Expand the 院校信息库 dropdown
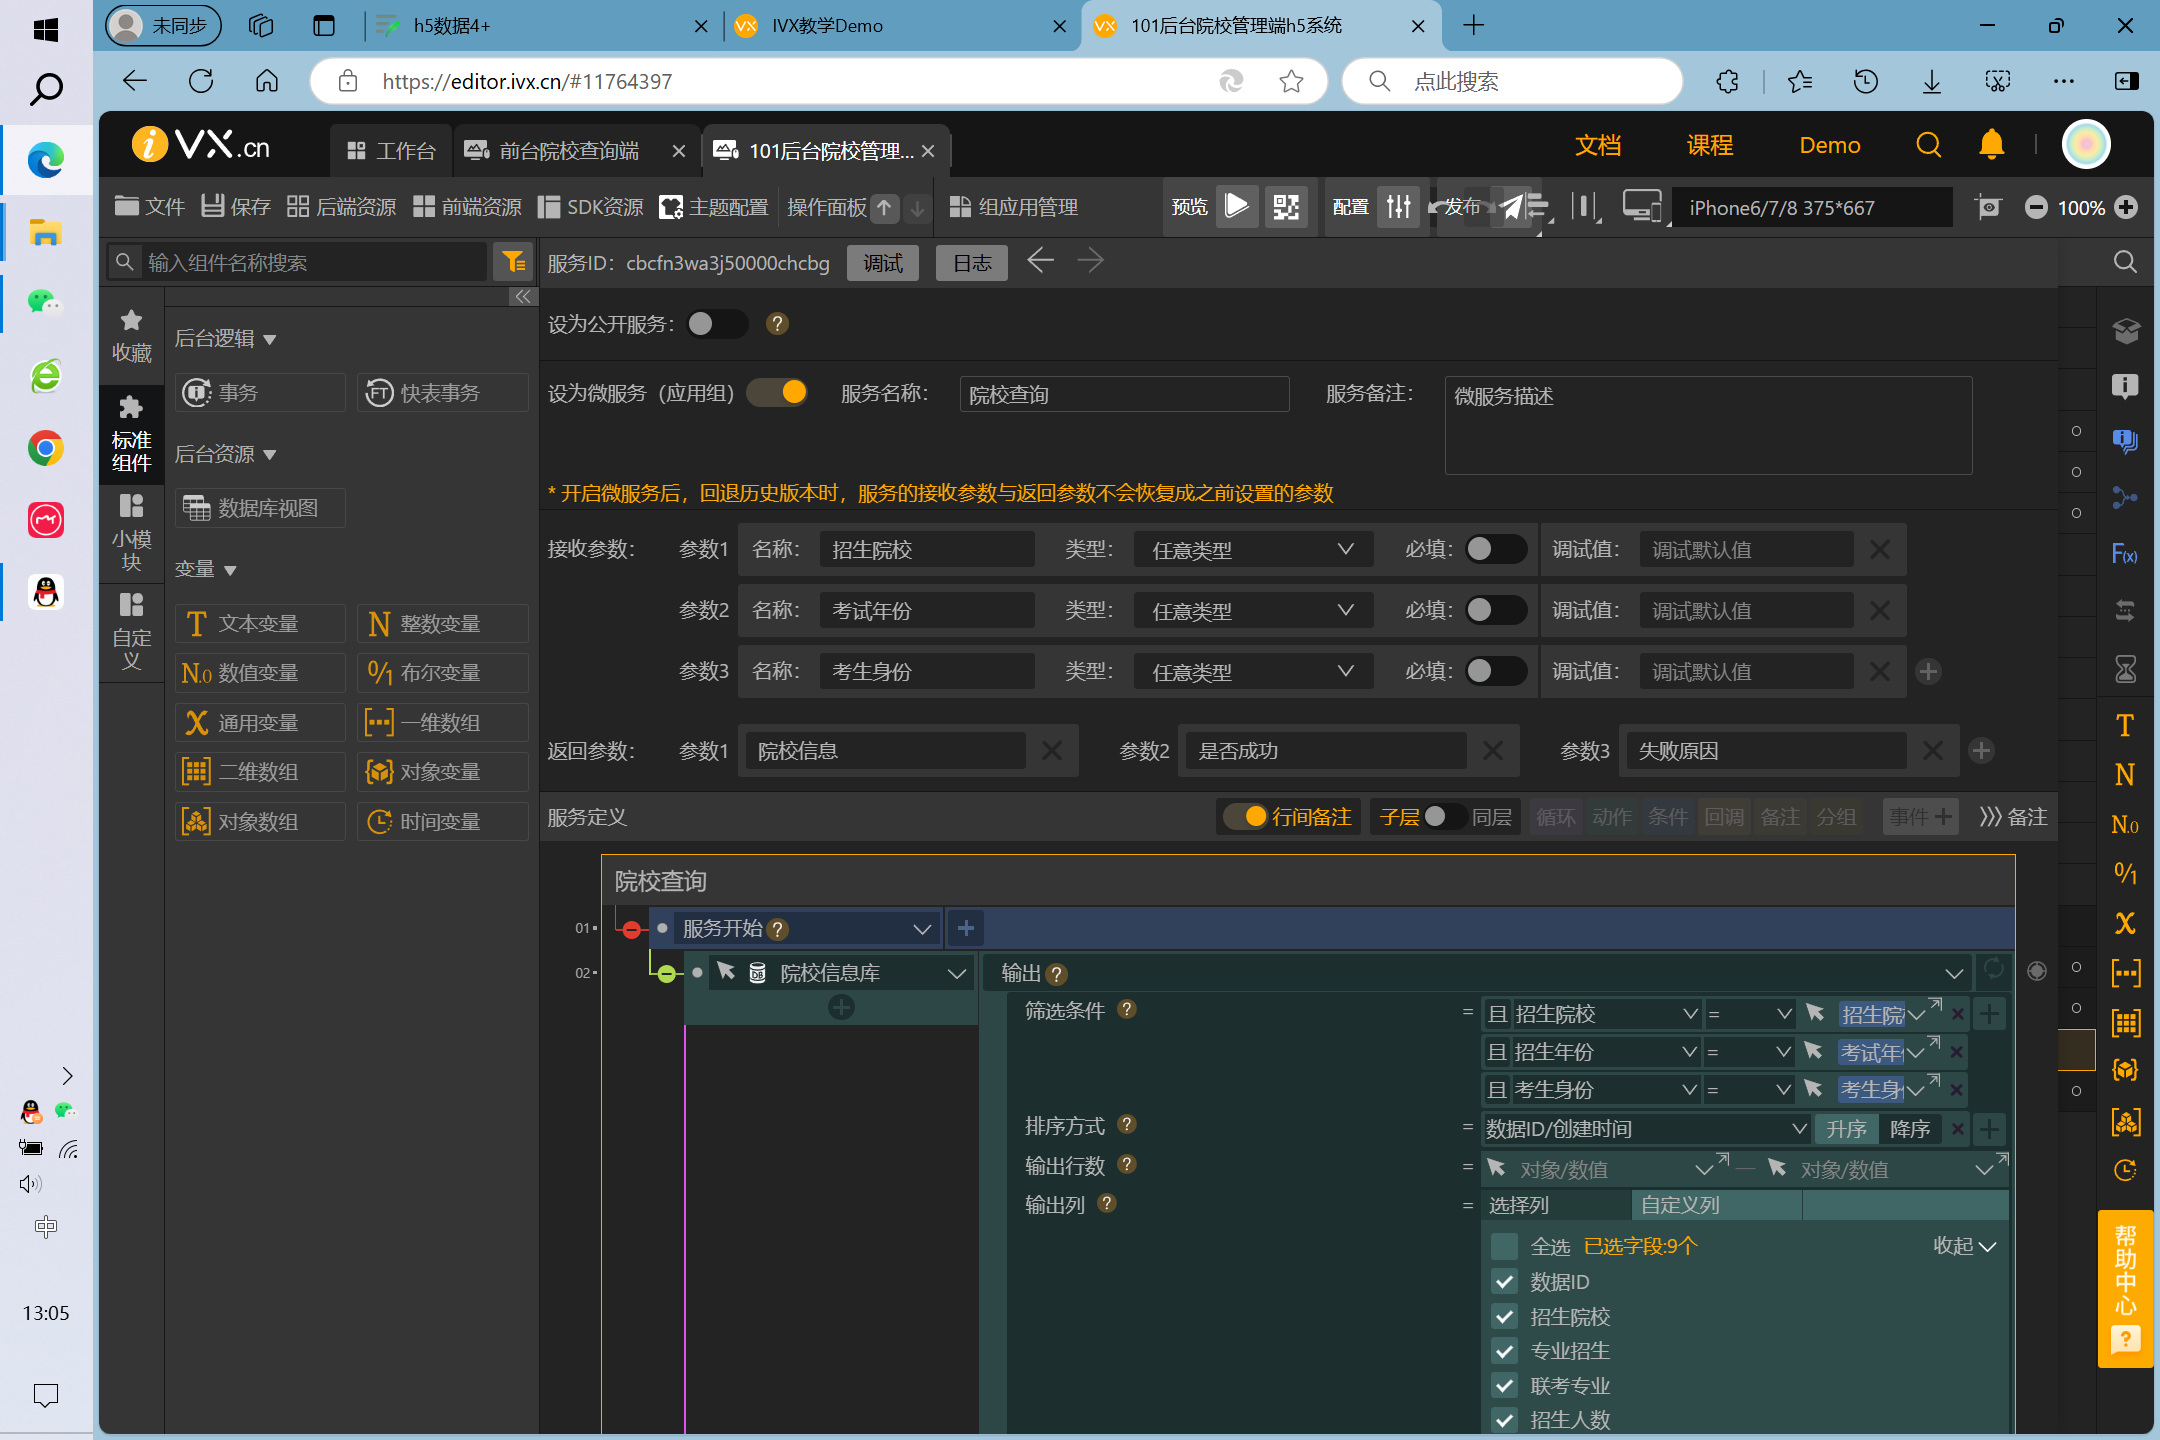The height and width of the screenshot is (1440, 2160). (956, 973)
